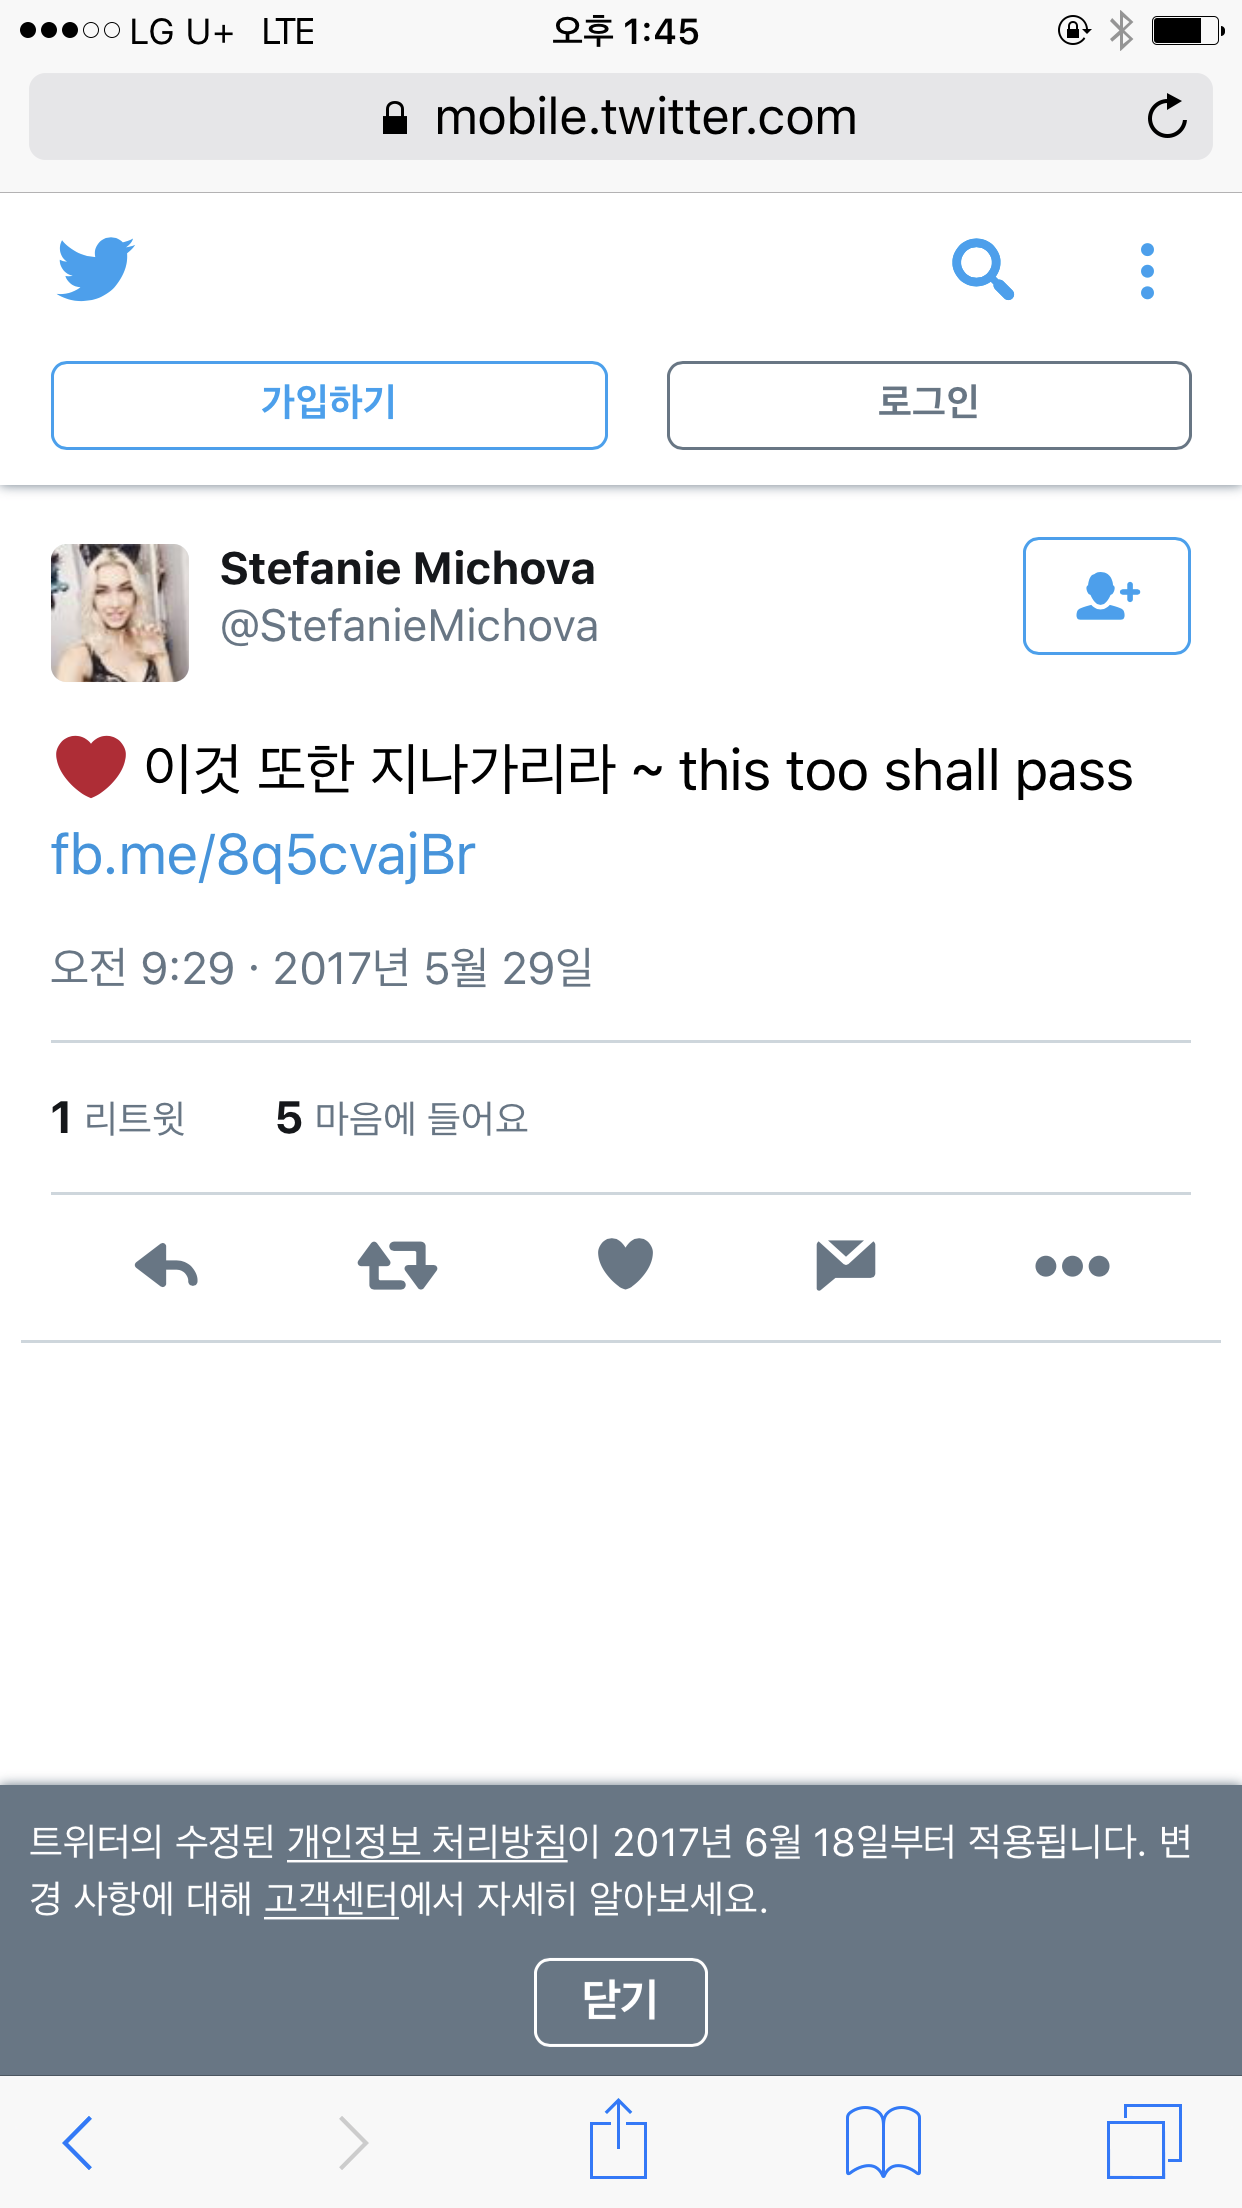
Task: Open Stefanie Michova's profile picture
Action: coord(120,613)
